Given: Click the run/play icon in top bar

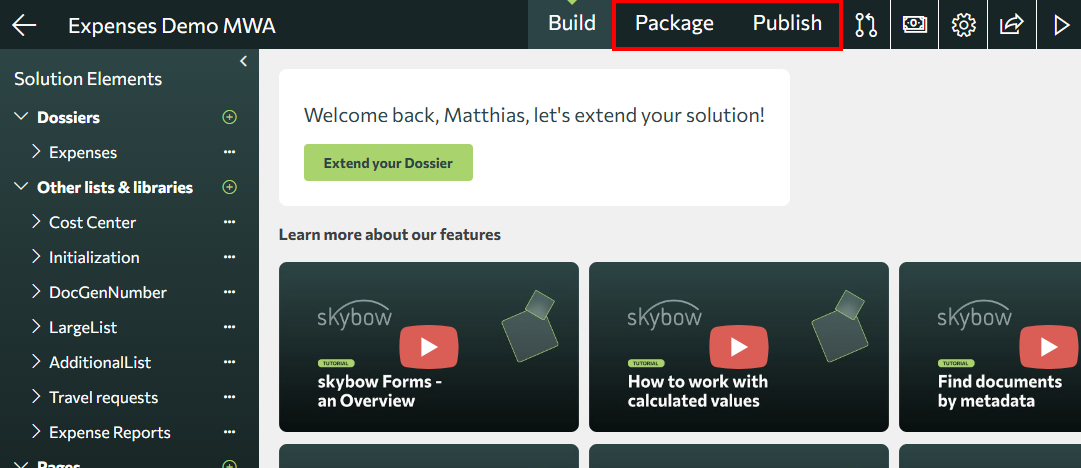Looking at the screenshot, I should 1060,25.
